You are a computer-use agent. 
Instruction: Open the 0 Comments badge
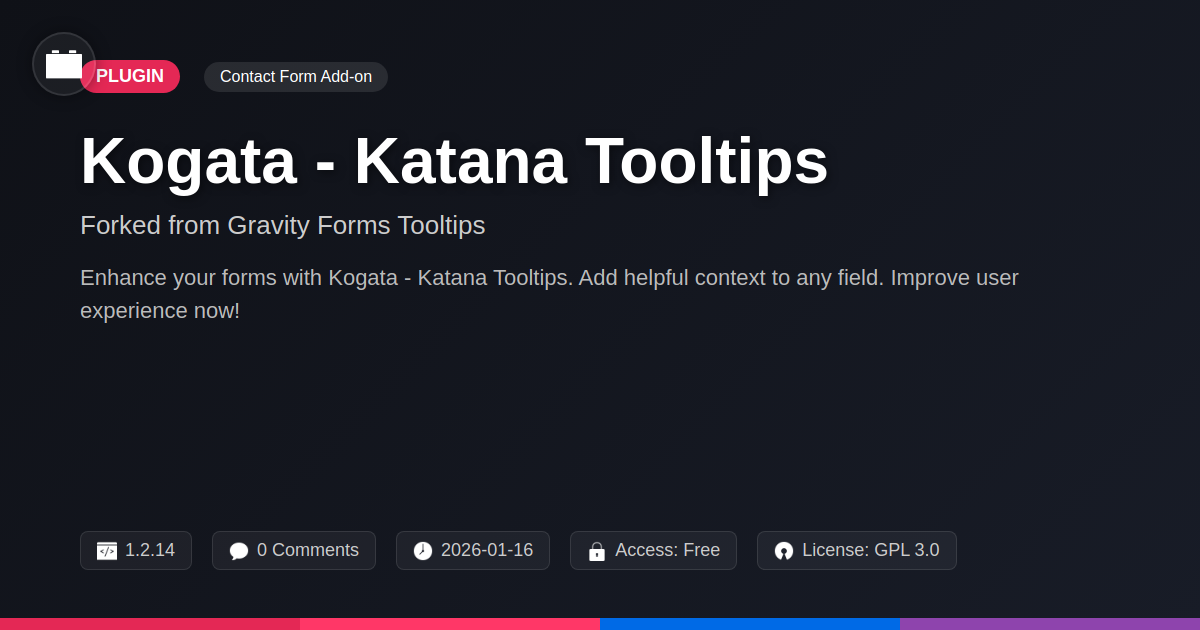click(x=294, y=551)
